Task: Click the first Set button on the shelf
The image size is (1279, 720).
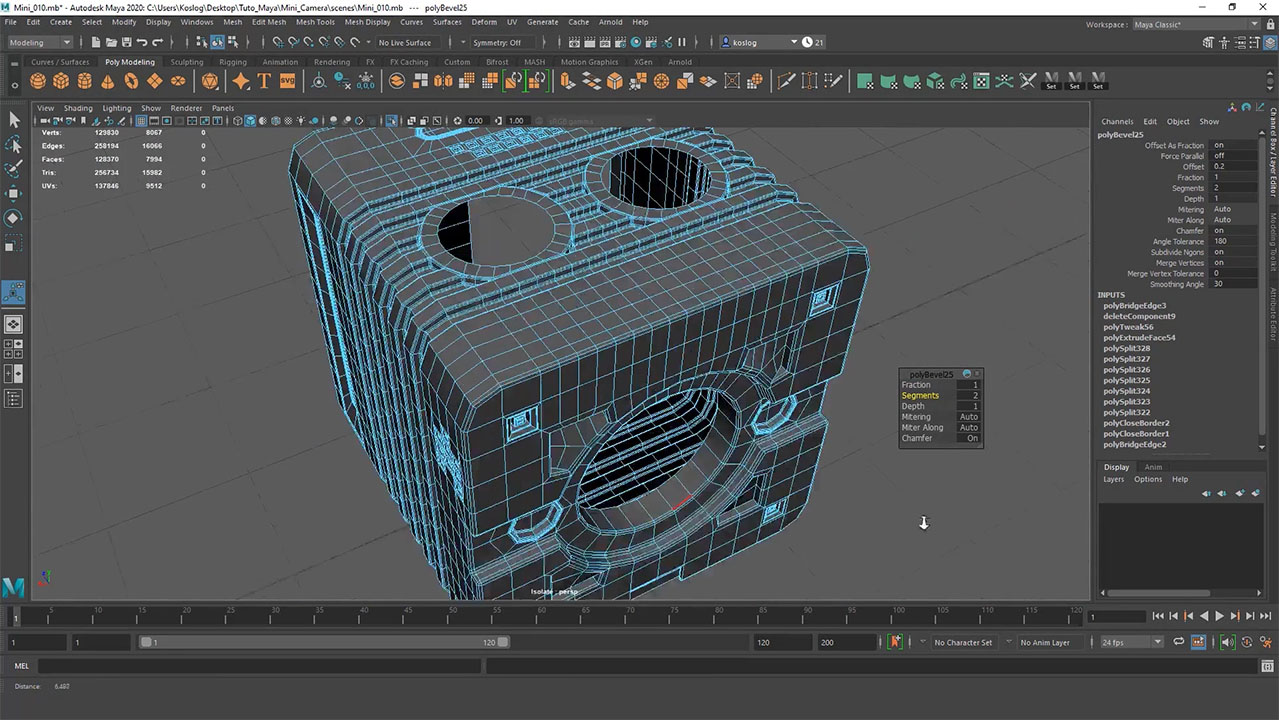Action: (1051, 85)
